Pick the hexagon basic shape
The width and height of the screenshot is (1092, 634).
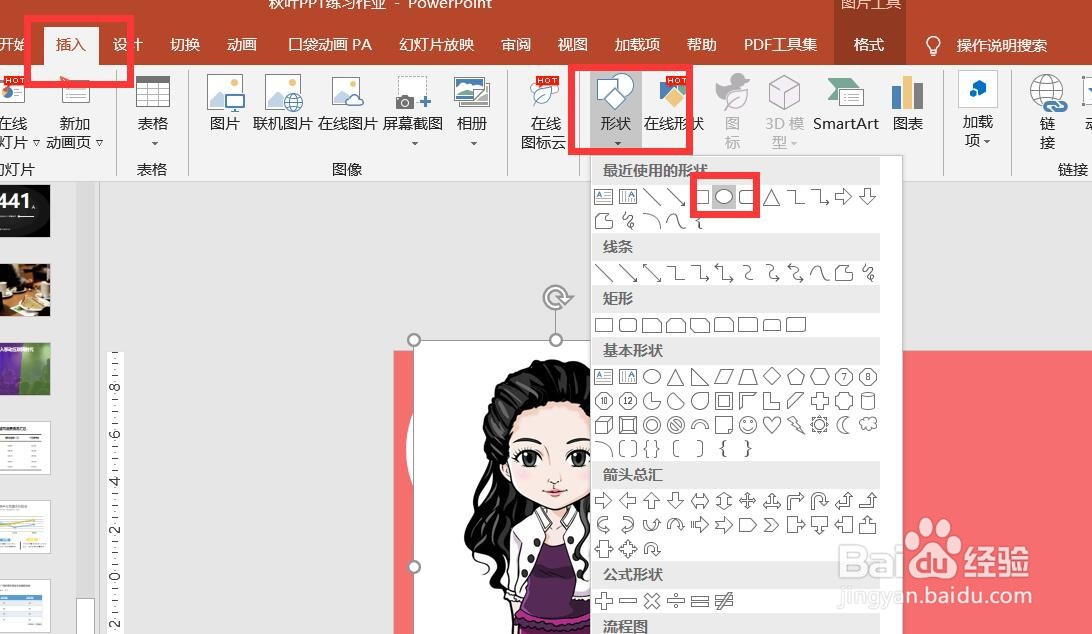tap(820, 377)
